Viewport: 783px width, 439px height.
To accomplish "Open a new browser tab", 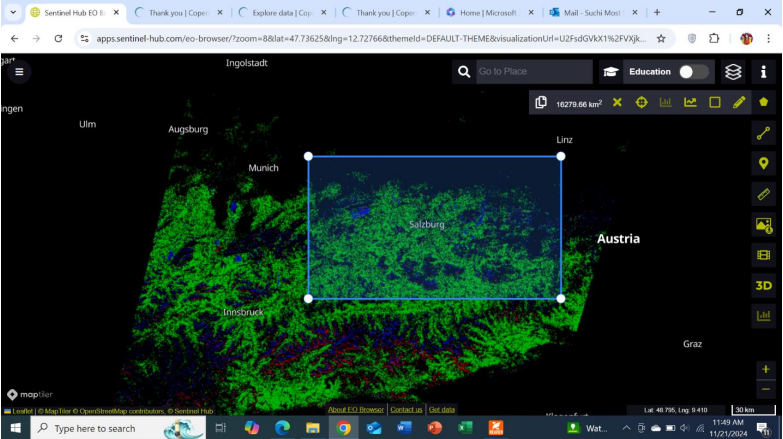I will 657,12.
